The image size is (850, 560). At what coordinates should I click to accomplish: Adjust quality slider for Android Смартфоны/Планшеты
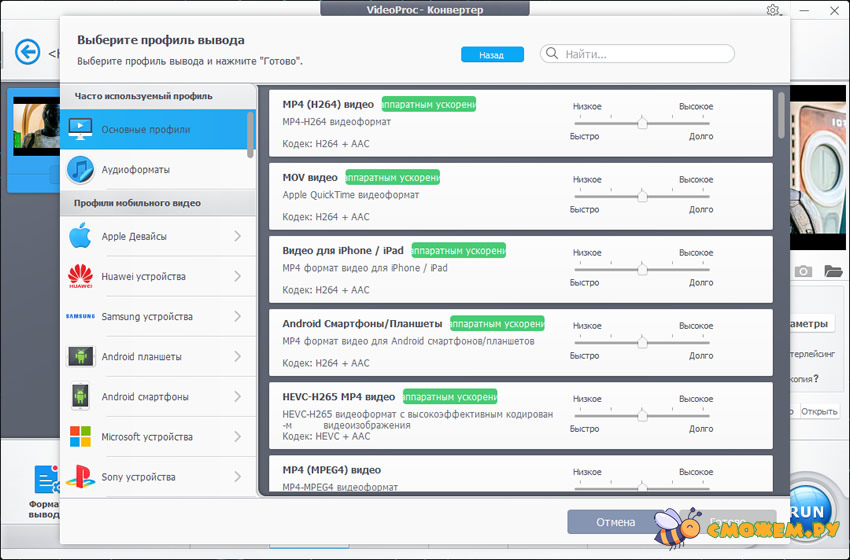(x=642, y=343)
